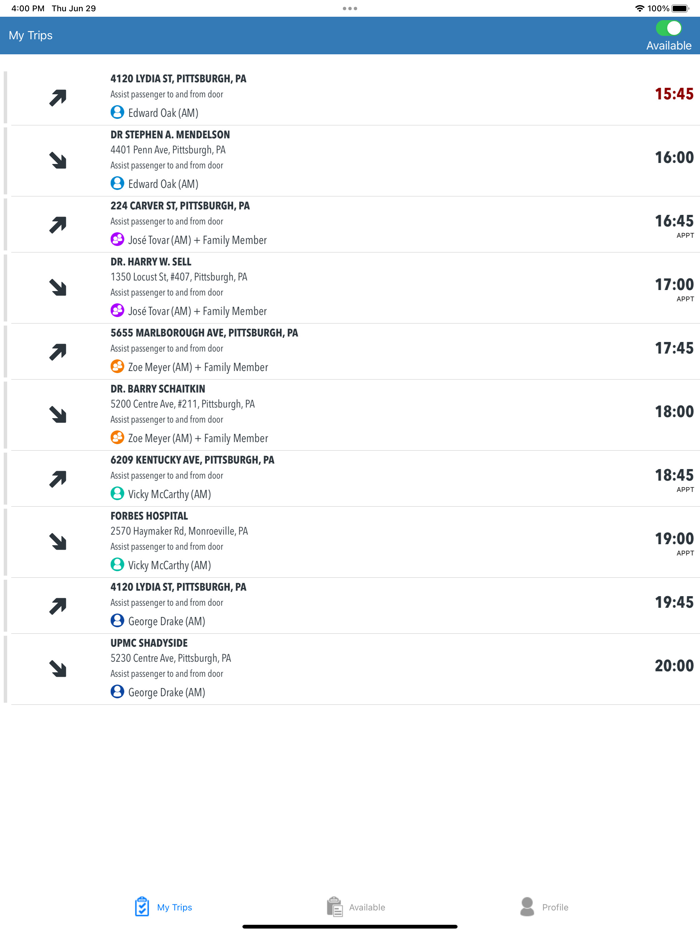Select the pickup arrow for 4120 Lydia St trip
This screenshot has height=934, width=700.
point(57,98)
